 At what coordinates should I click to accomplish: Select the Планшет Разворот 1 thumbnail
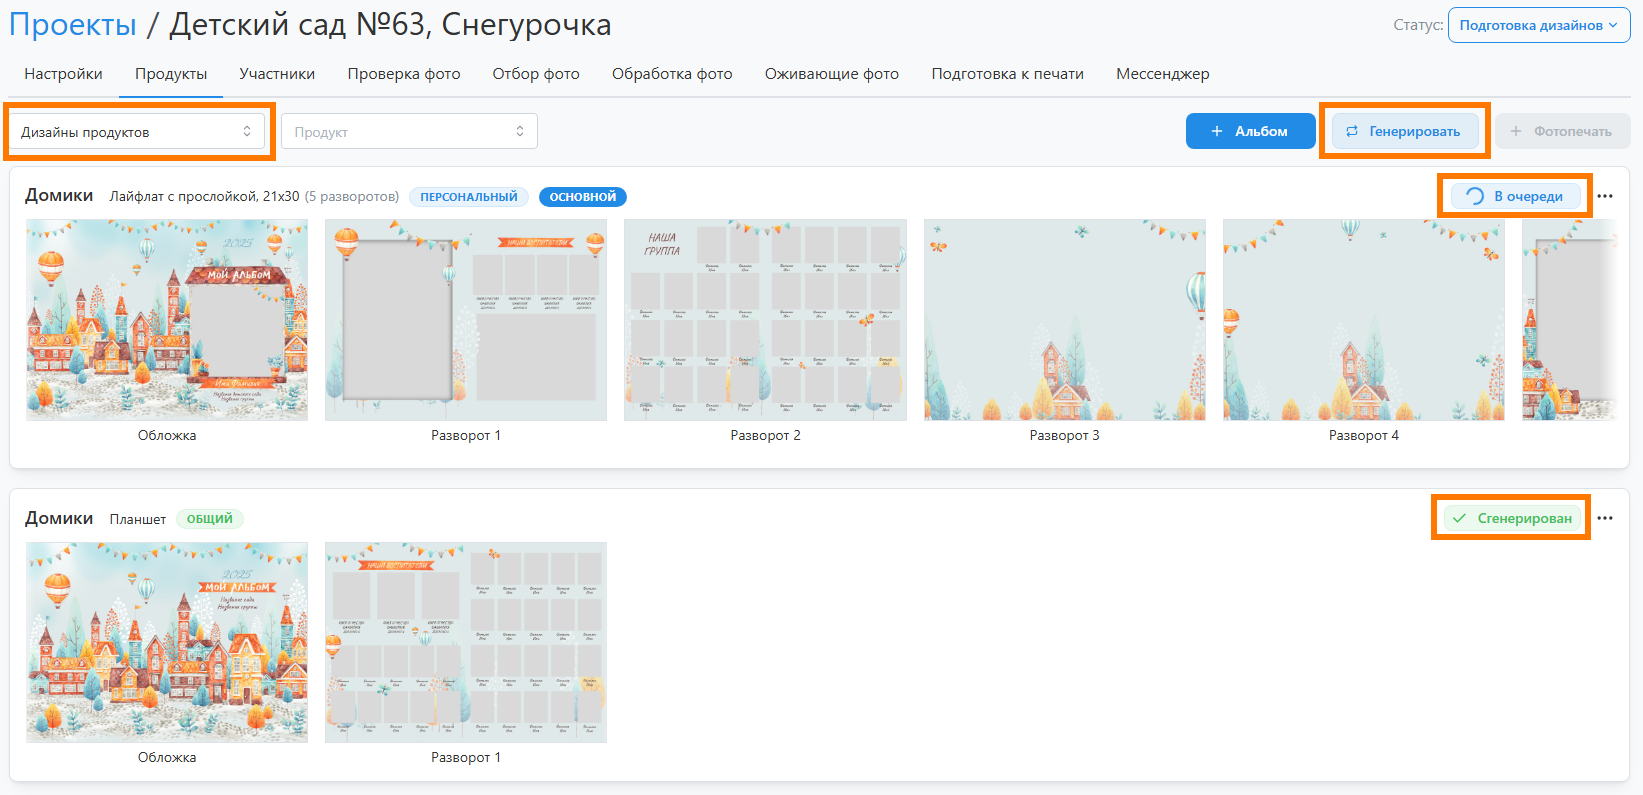click(466, 642)
